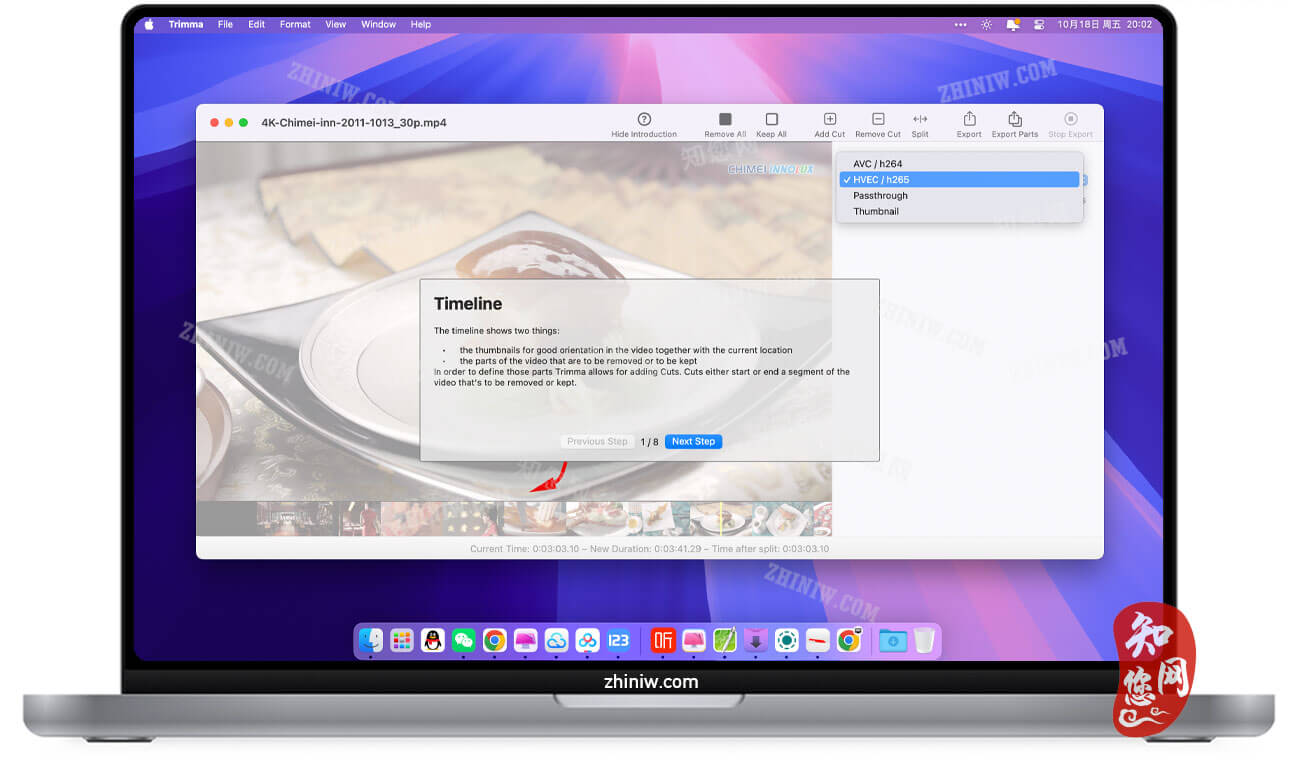The image size is (1298, 779).
Task: Open Launchpad from the Dock
Action: [402, 640]
